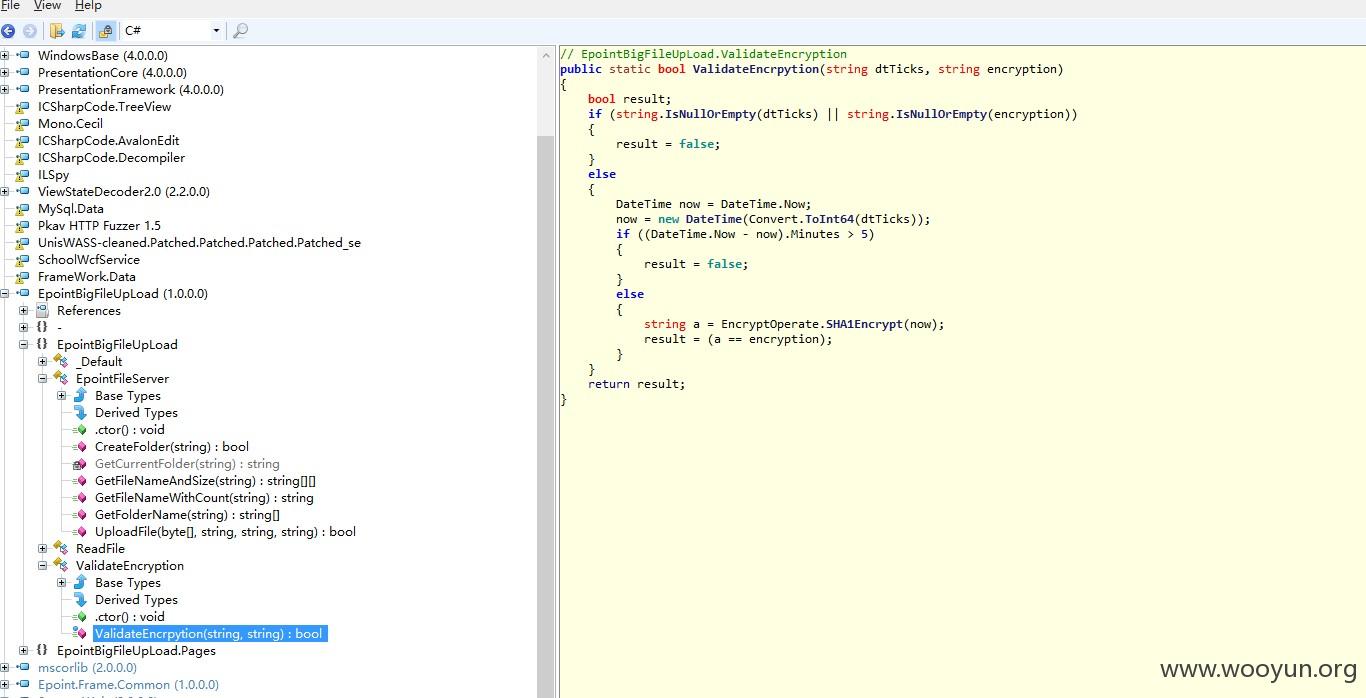Select the ICSharpCode.AvalonEdit assembly icon
Screen dimensions: 1366x698
[23, 141]
